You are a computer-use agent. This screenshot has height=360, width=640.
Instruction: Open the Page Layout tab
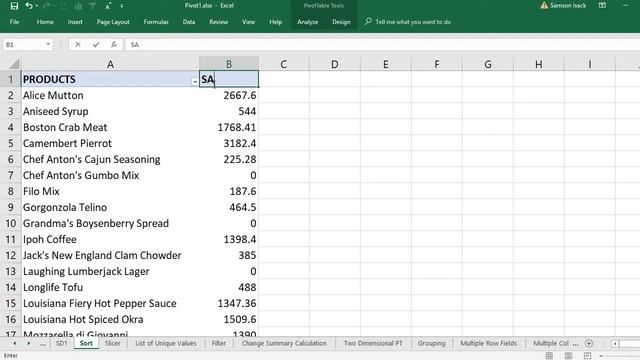coord(113,22)
